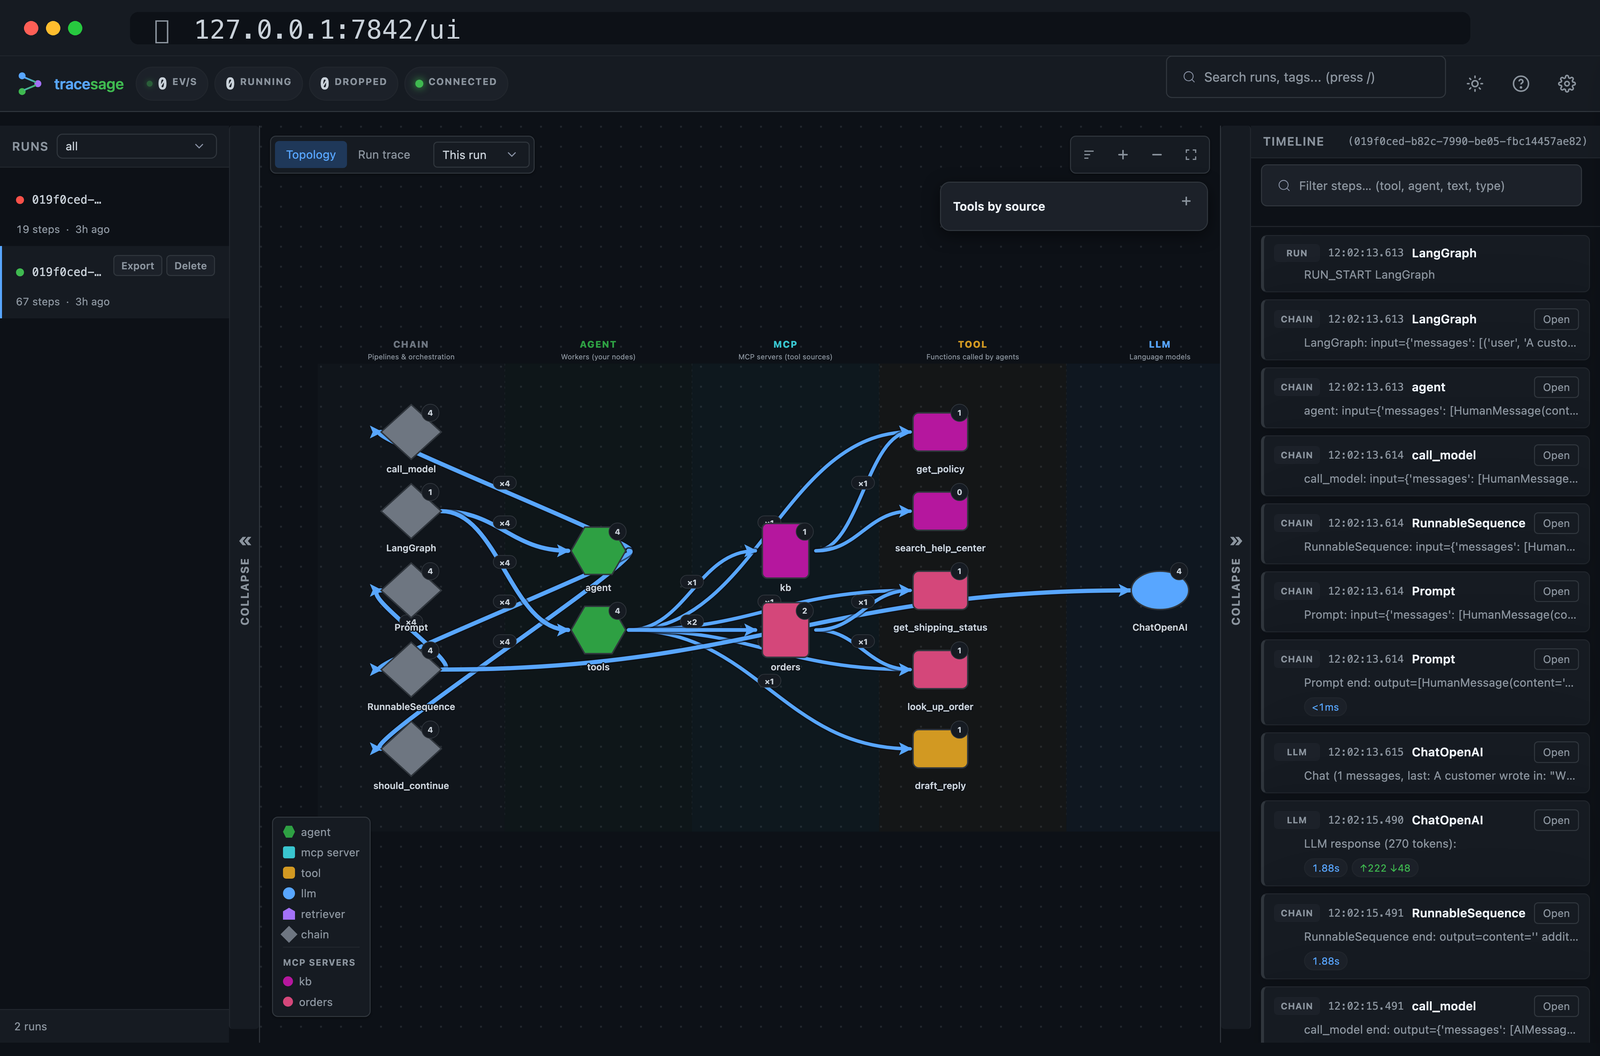Screen dimensions: 1600x1056
Task: Select the ChatOpenAI LLM node
Action: 1160,590
